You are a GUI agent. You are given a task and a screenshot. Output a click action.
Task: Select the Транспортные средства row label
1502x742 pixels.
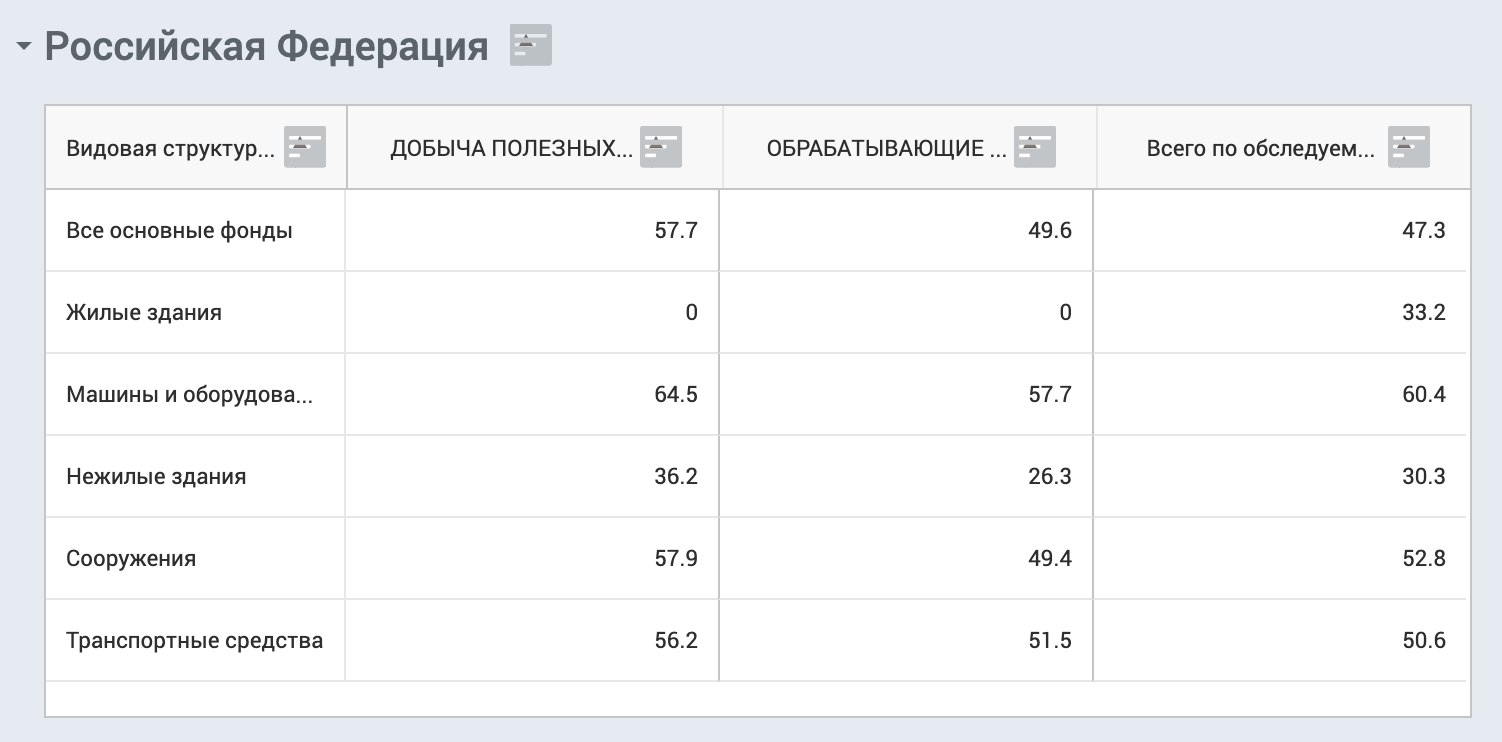tap(195, 641)
